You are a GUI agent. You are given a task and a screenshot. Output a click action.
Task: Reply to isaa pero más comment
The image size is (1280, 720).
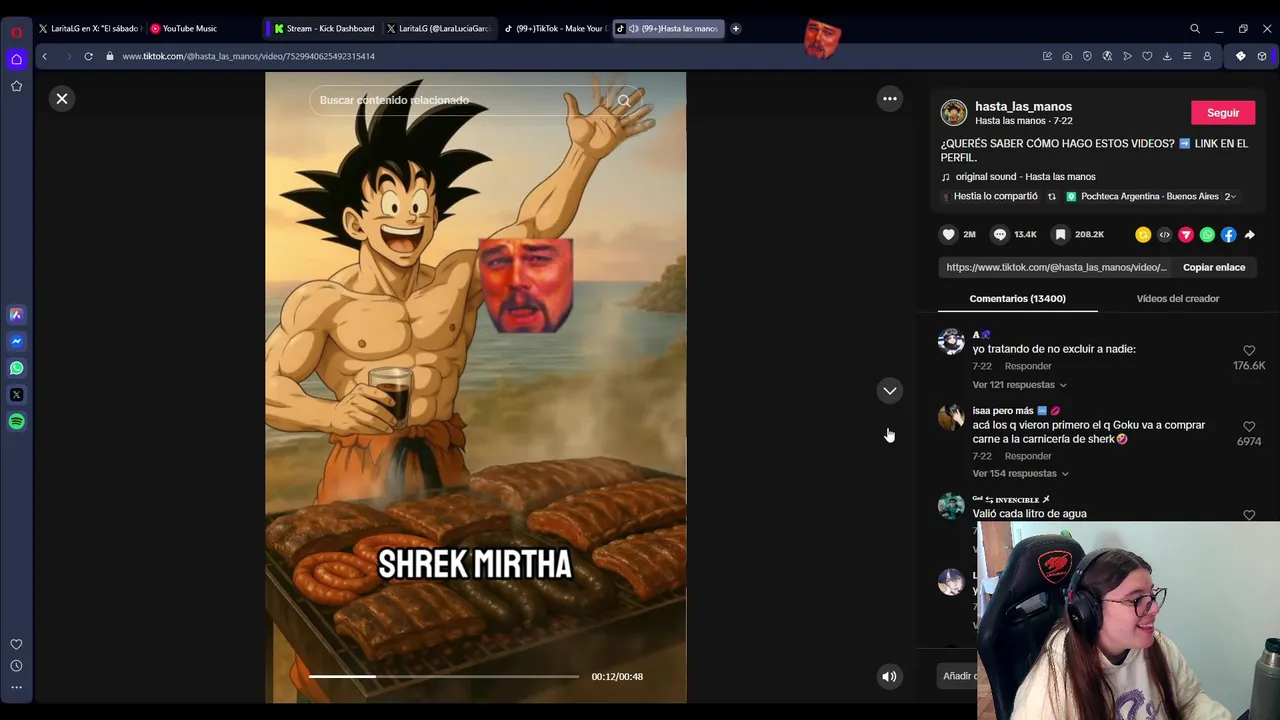point(1028,456)
